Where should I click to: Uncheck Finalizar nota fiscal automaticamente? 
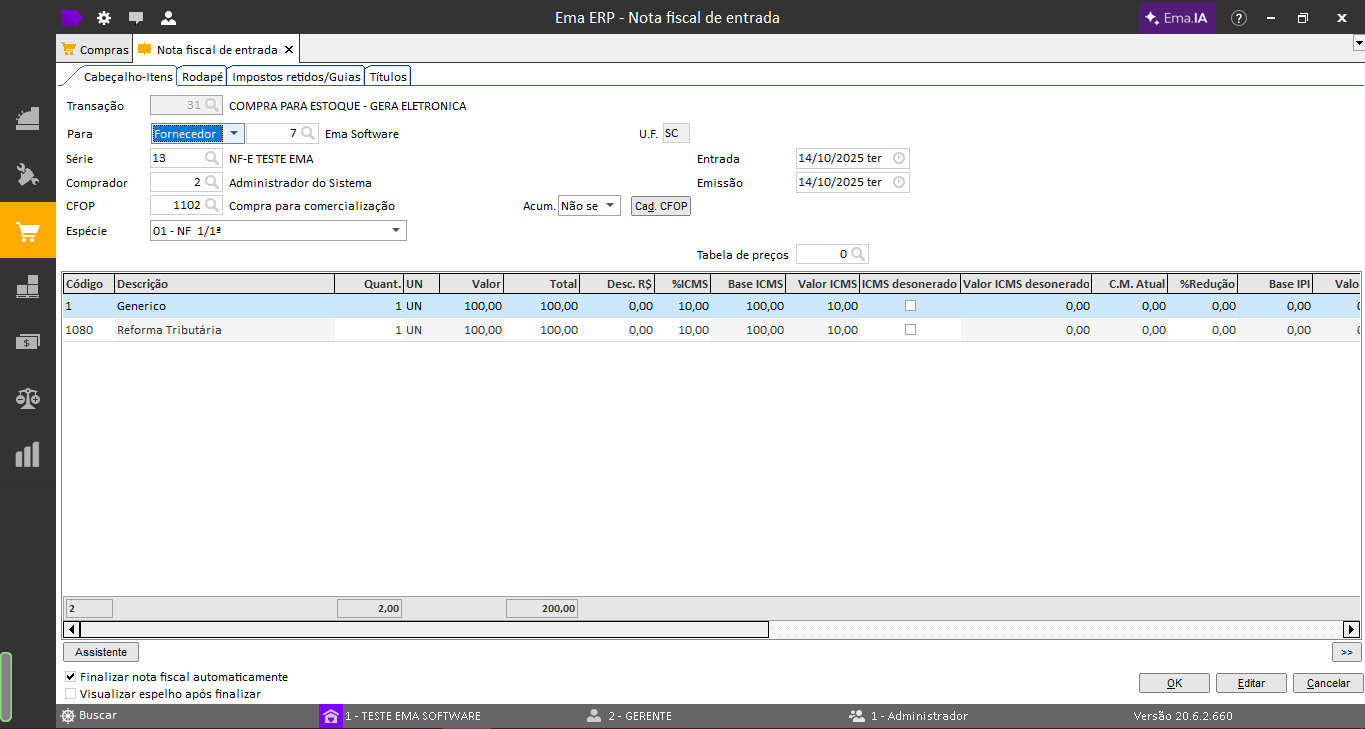click(x=70, y=677)
